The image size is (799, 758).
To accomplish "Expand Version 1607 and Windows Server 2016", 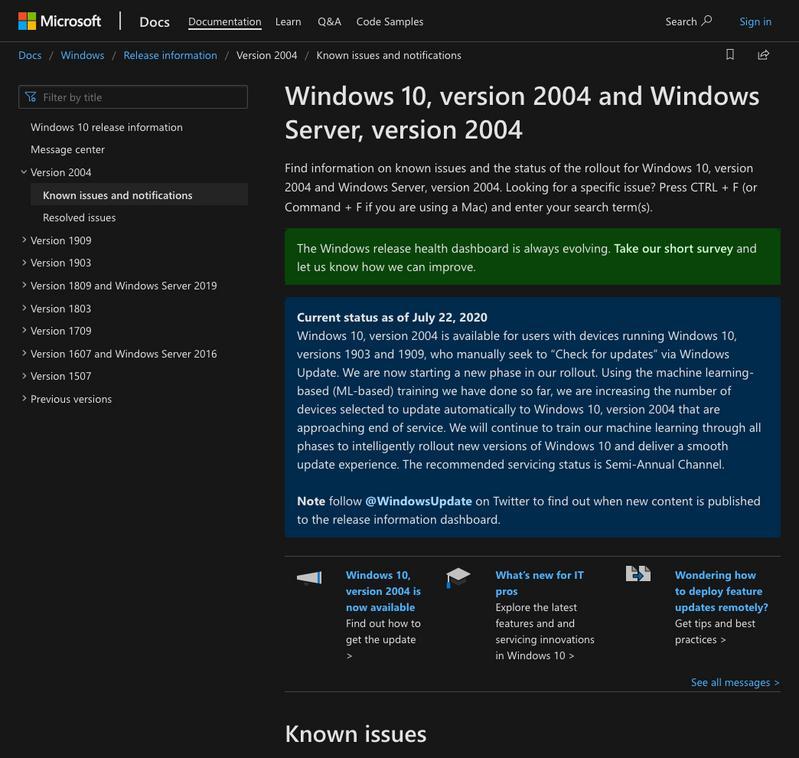I will click(x=23, y=354).
